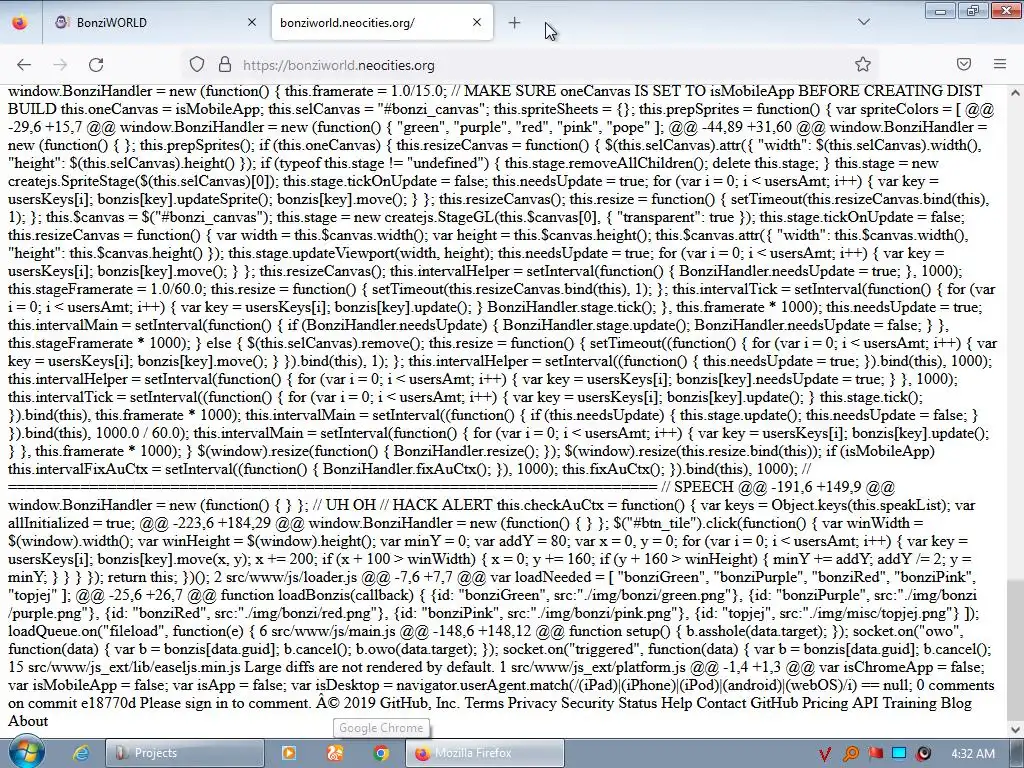
Task: Open Windows Media Player from taskbar
Action: (289, 753)
